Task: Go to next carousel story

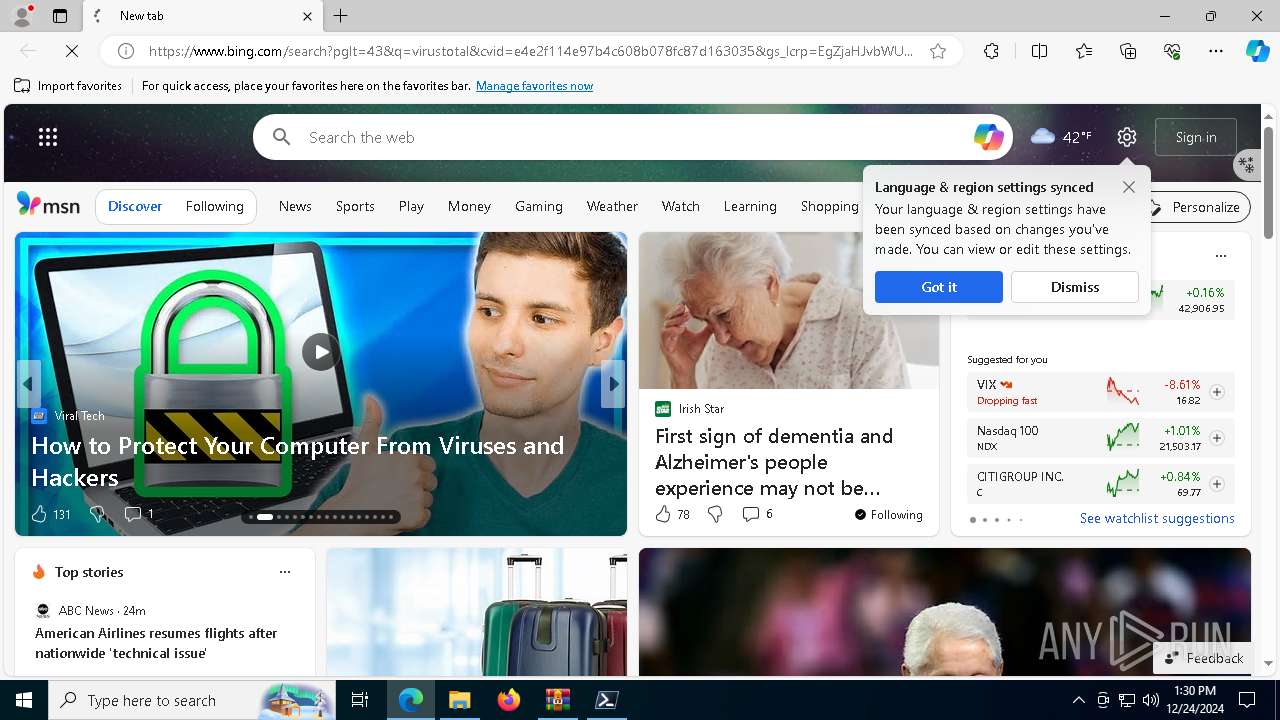Action: (613, 384)
